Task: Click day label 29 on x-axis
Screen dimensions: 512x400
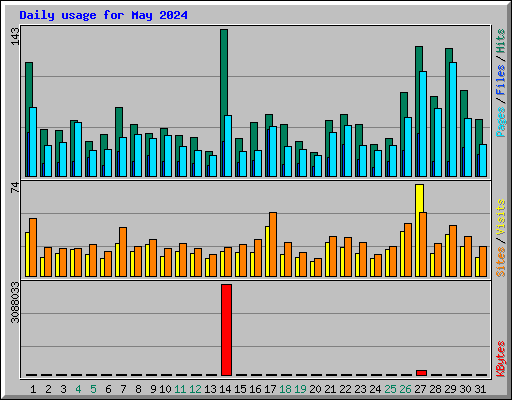Action: pos(450,389)
